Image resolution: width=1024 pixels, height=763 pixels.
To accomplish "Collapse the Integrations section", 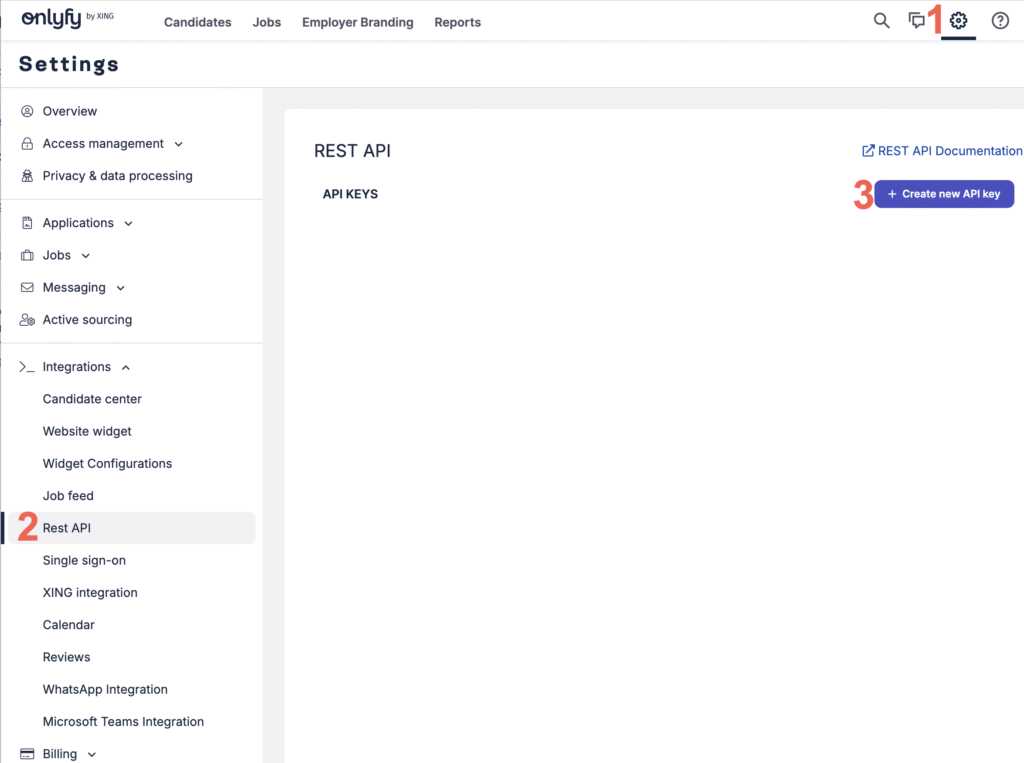I will [x=125, y=367].
